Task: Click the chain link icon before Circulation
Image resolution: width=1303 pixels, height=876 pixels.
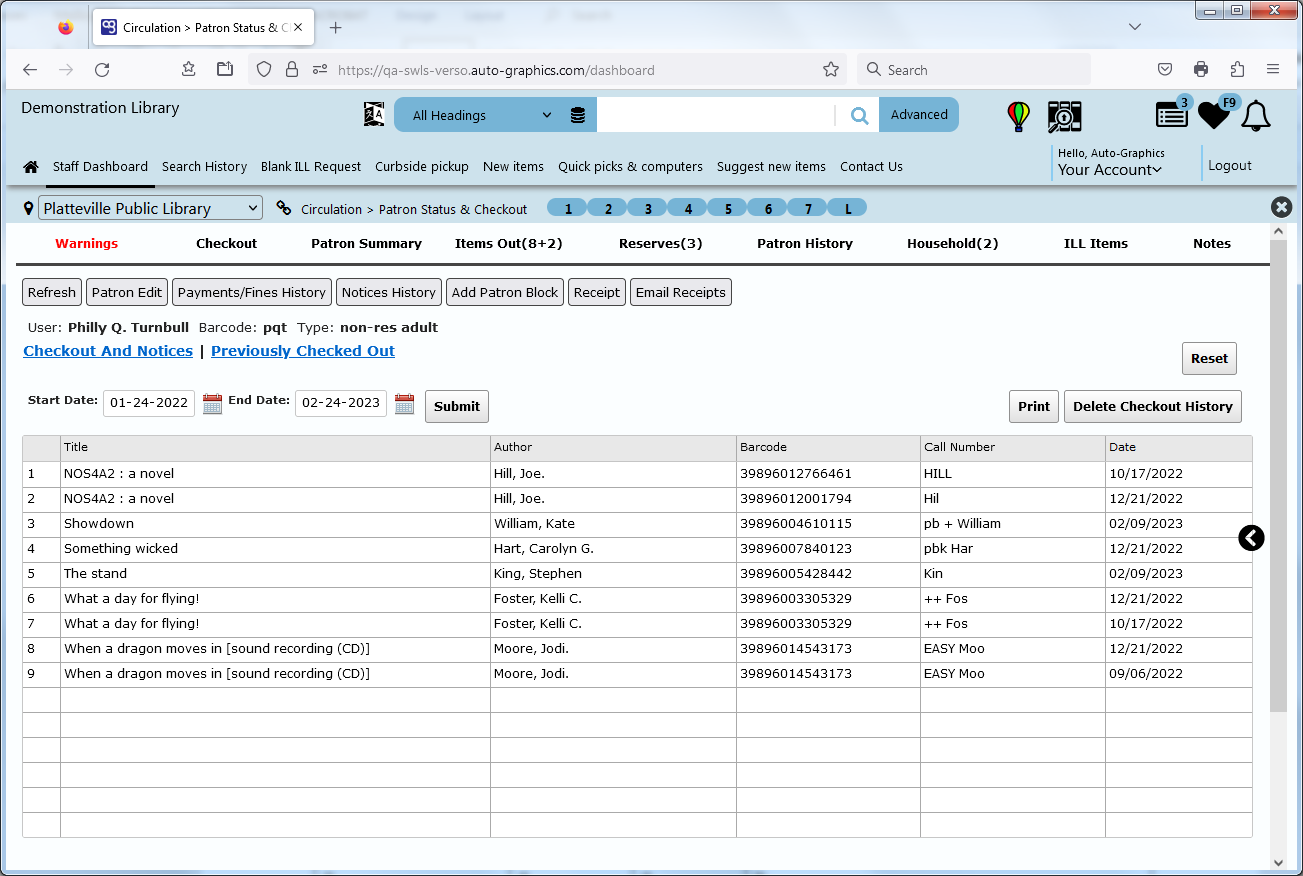Action: pos(284,209)
